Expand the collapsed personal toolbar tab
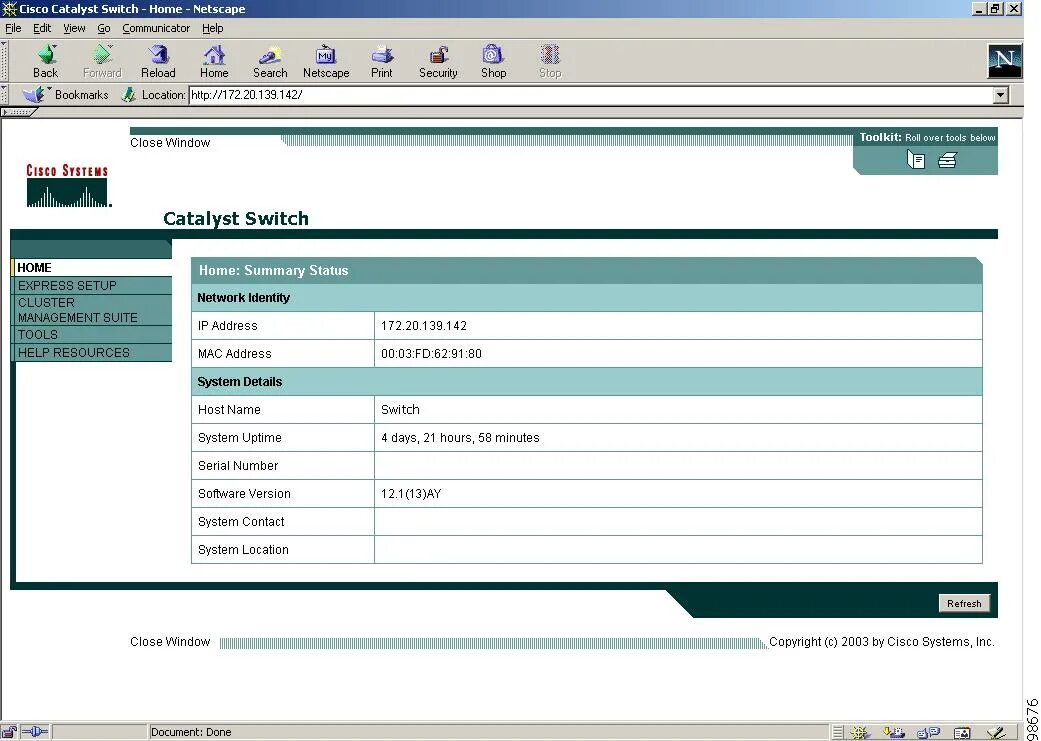This screenshot has height=741, width=1041. 19,112
